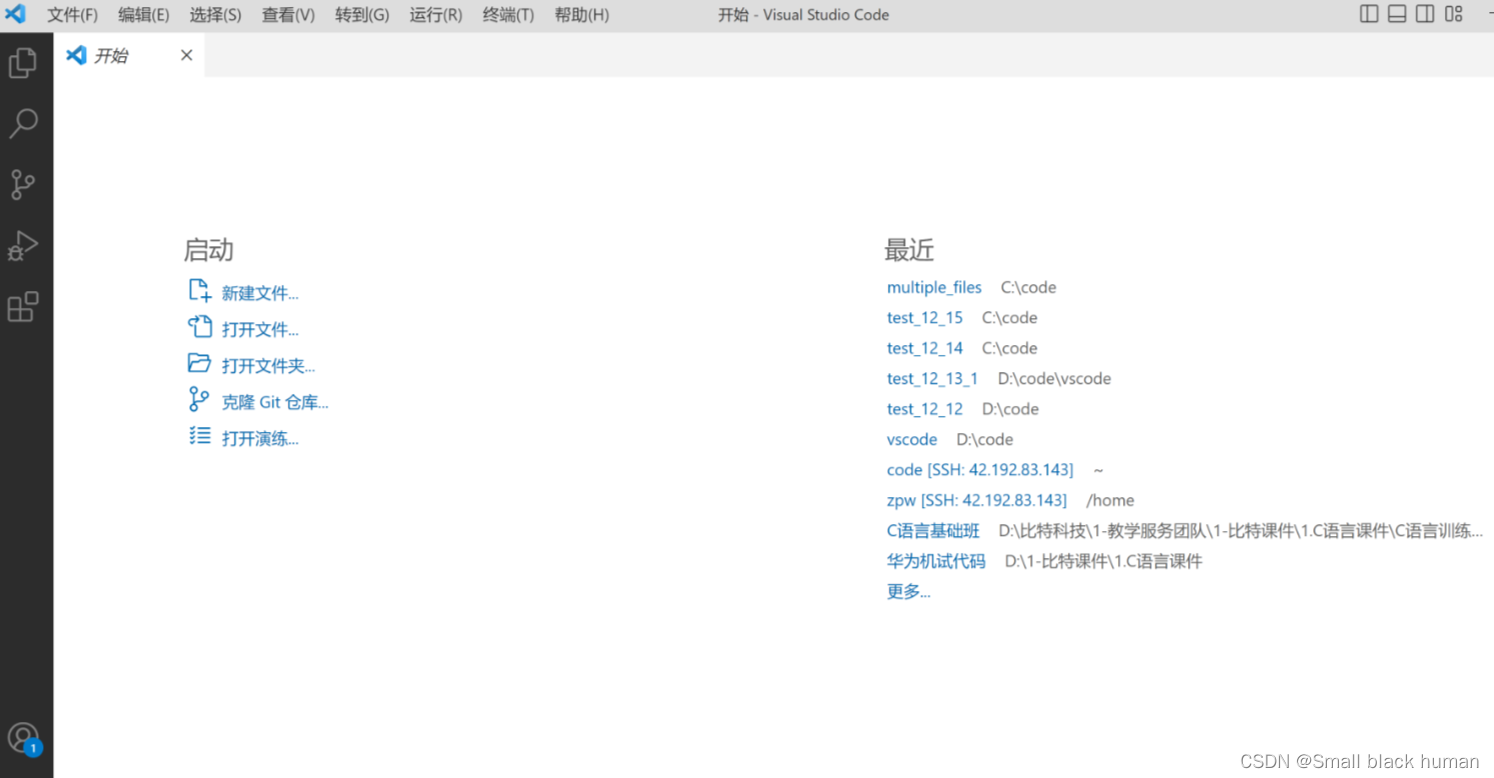This screenshot has height=778, width=1494.
Task: Open the Run and Debug view
Action: point(22,246)
